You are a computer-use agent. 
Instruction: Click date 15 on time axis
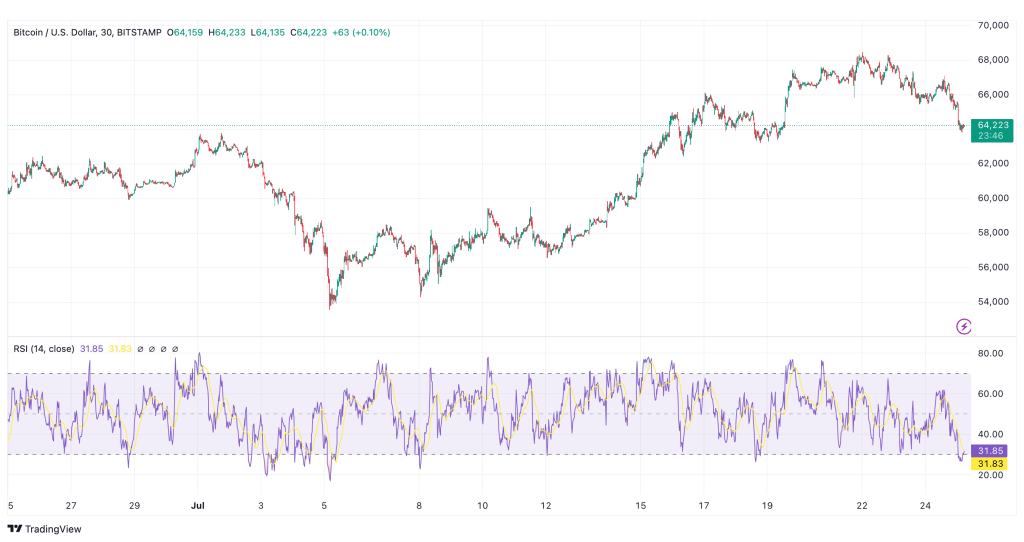coord(641,505)
